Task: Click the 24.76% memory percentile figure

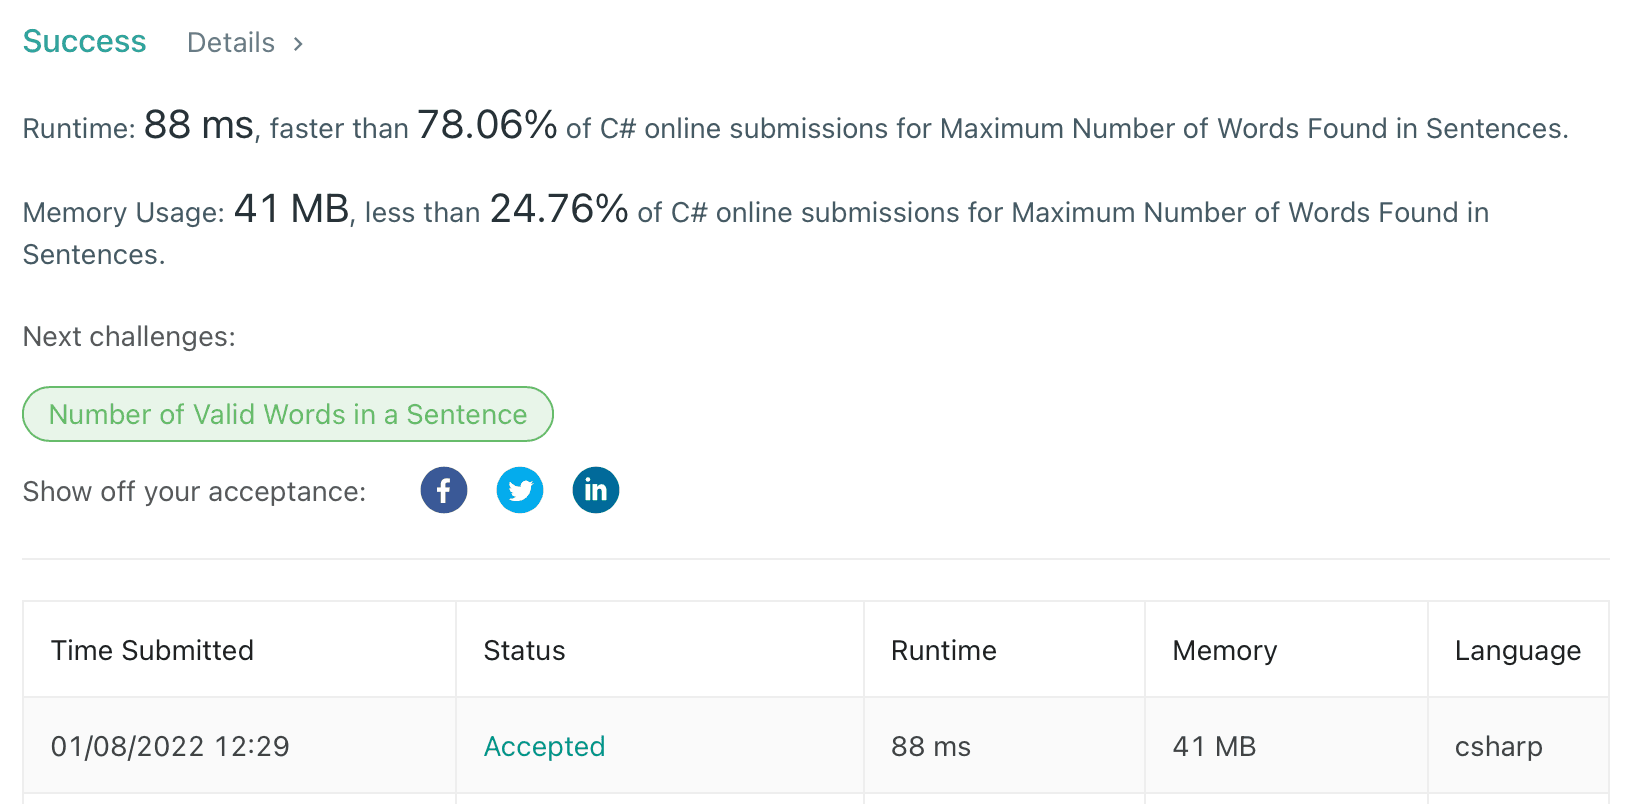Action: 558,210
